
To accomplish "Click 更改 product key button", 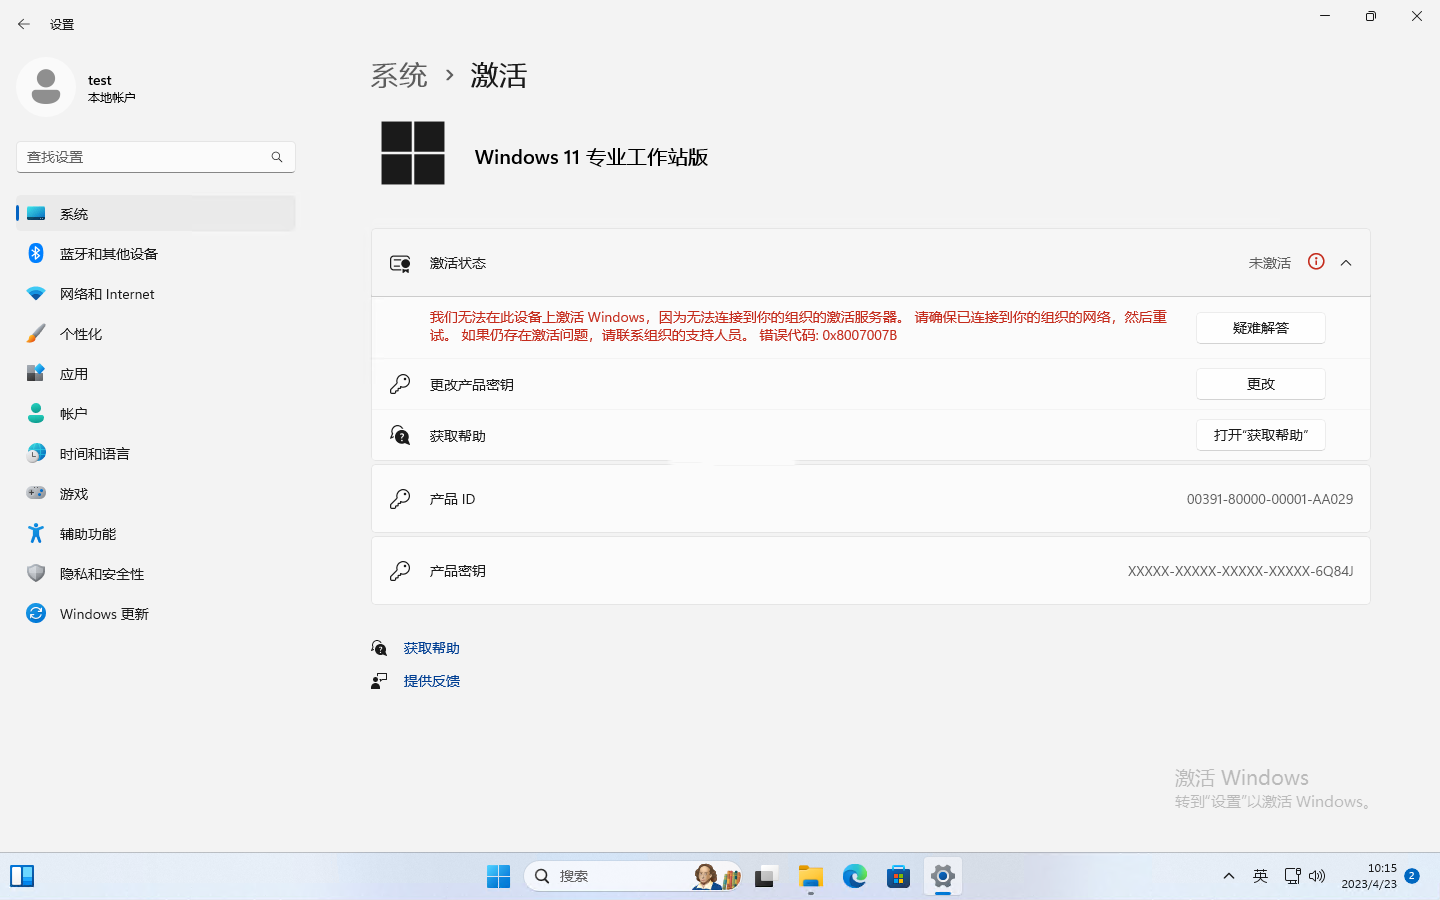I will click(1261, 384).
